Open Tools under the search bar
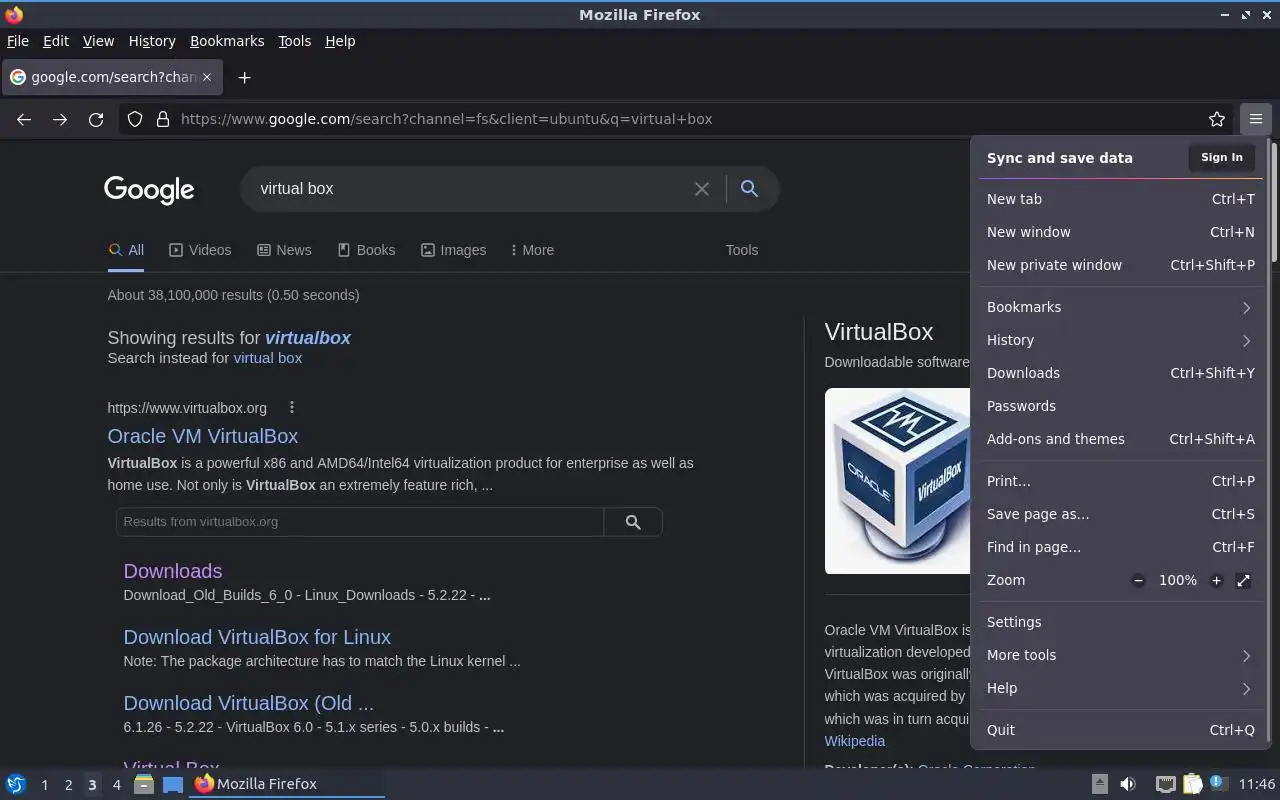This screenshot has height=800, width=1280. click(742, 250)
